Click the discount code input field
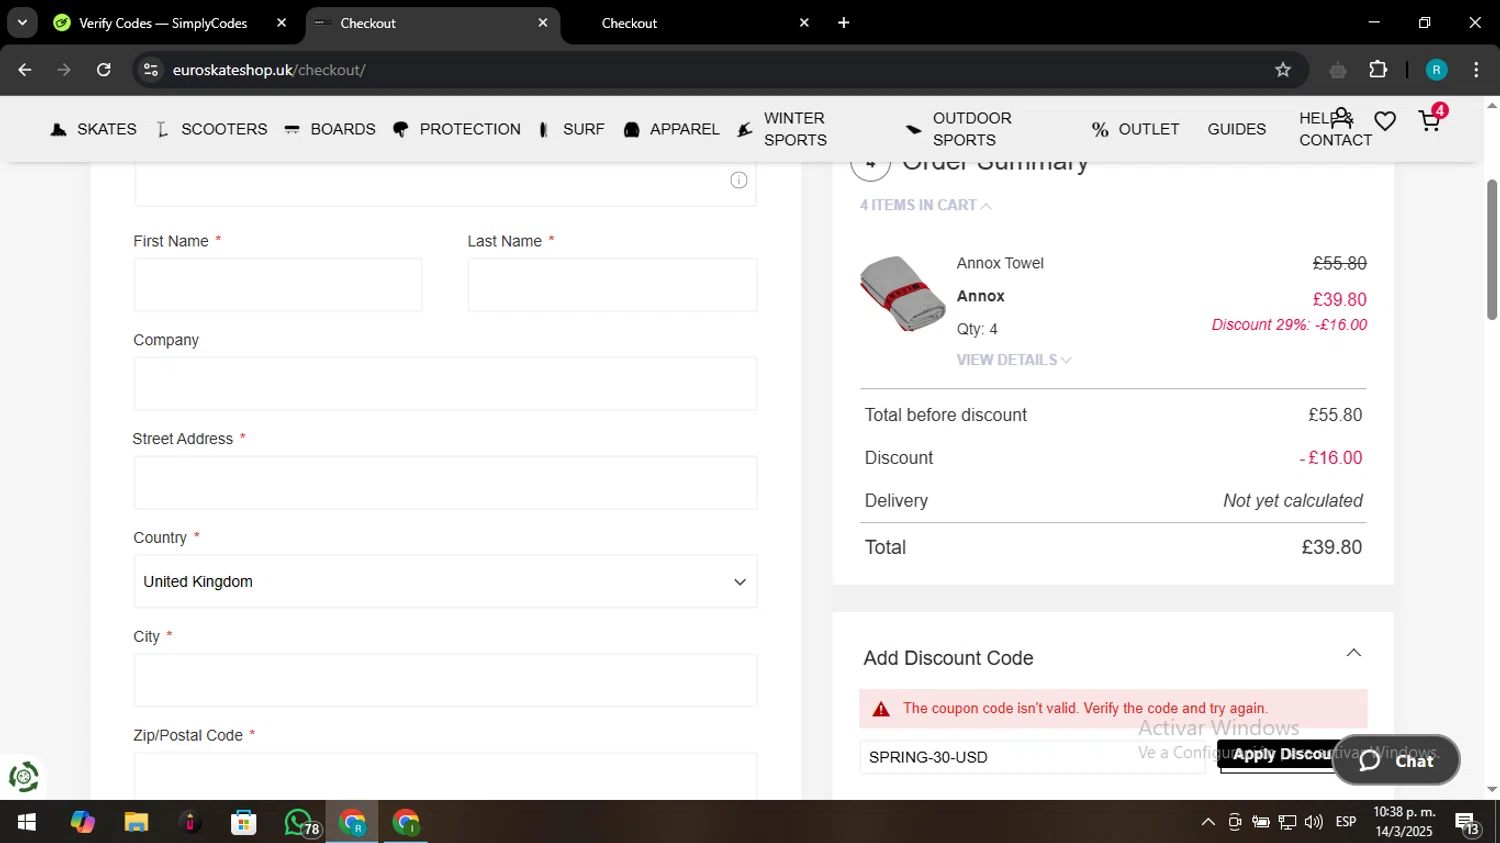The image size is (1500, 843). 1032,757
